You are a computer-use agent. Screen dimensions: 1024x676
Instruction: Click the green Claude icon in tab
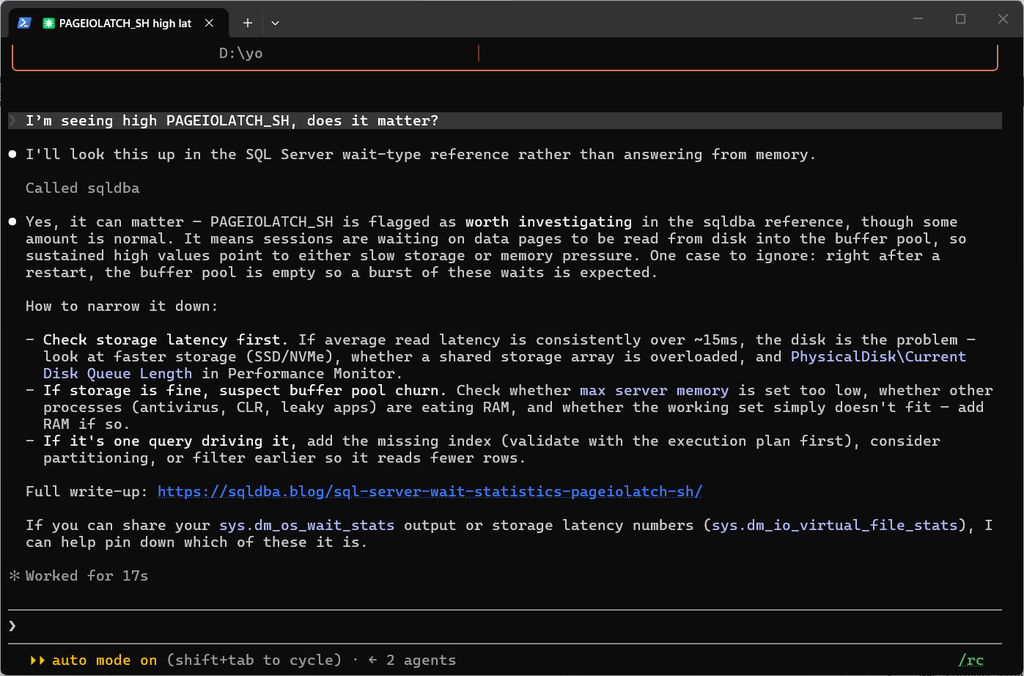pos(48,24)
